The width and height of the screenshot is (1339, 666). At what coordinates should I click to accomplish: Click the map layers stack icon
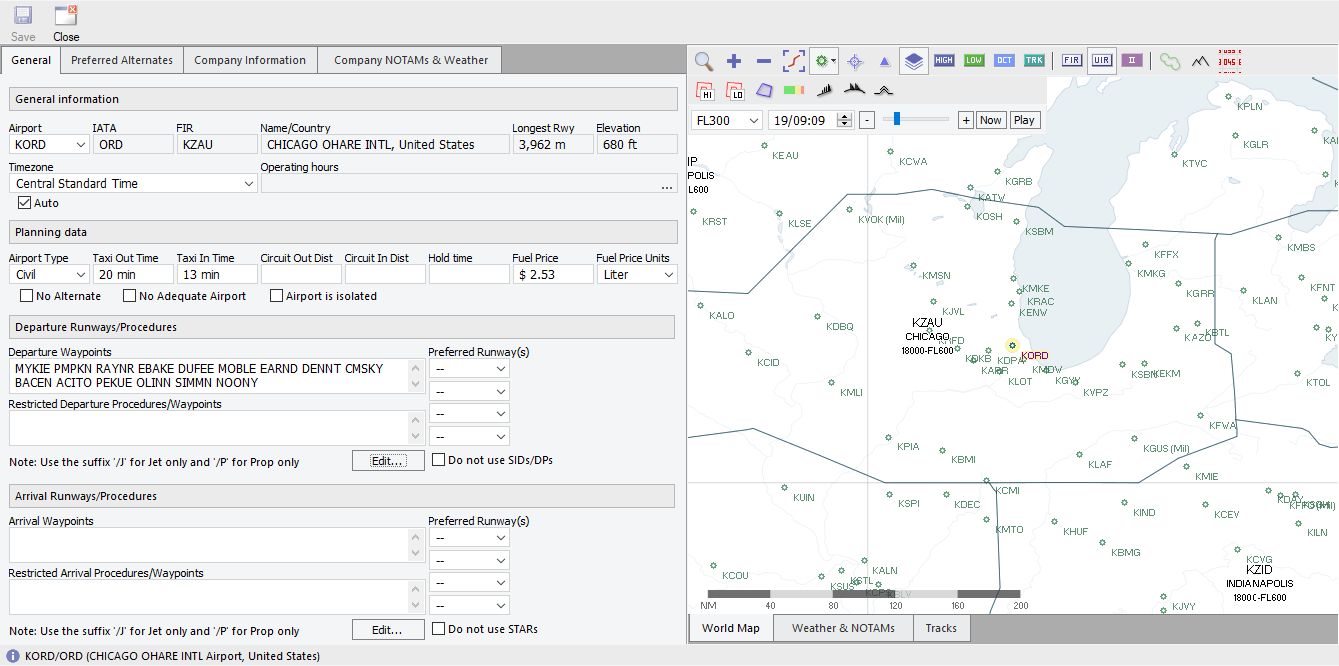point(913,61)
